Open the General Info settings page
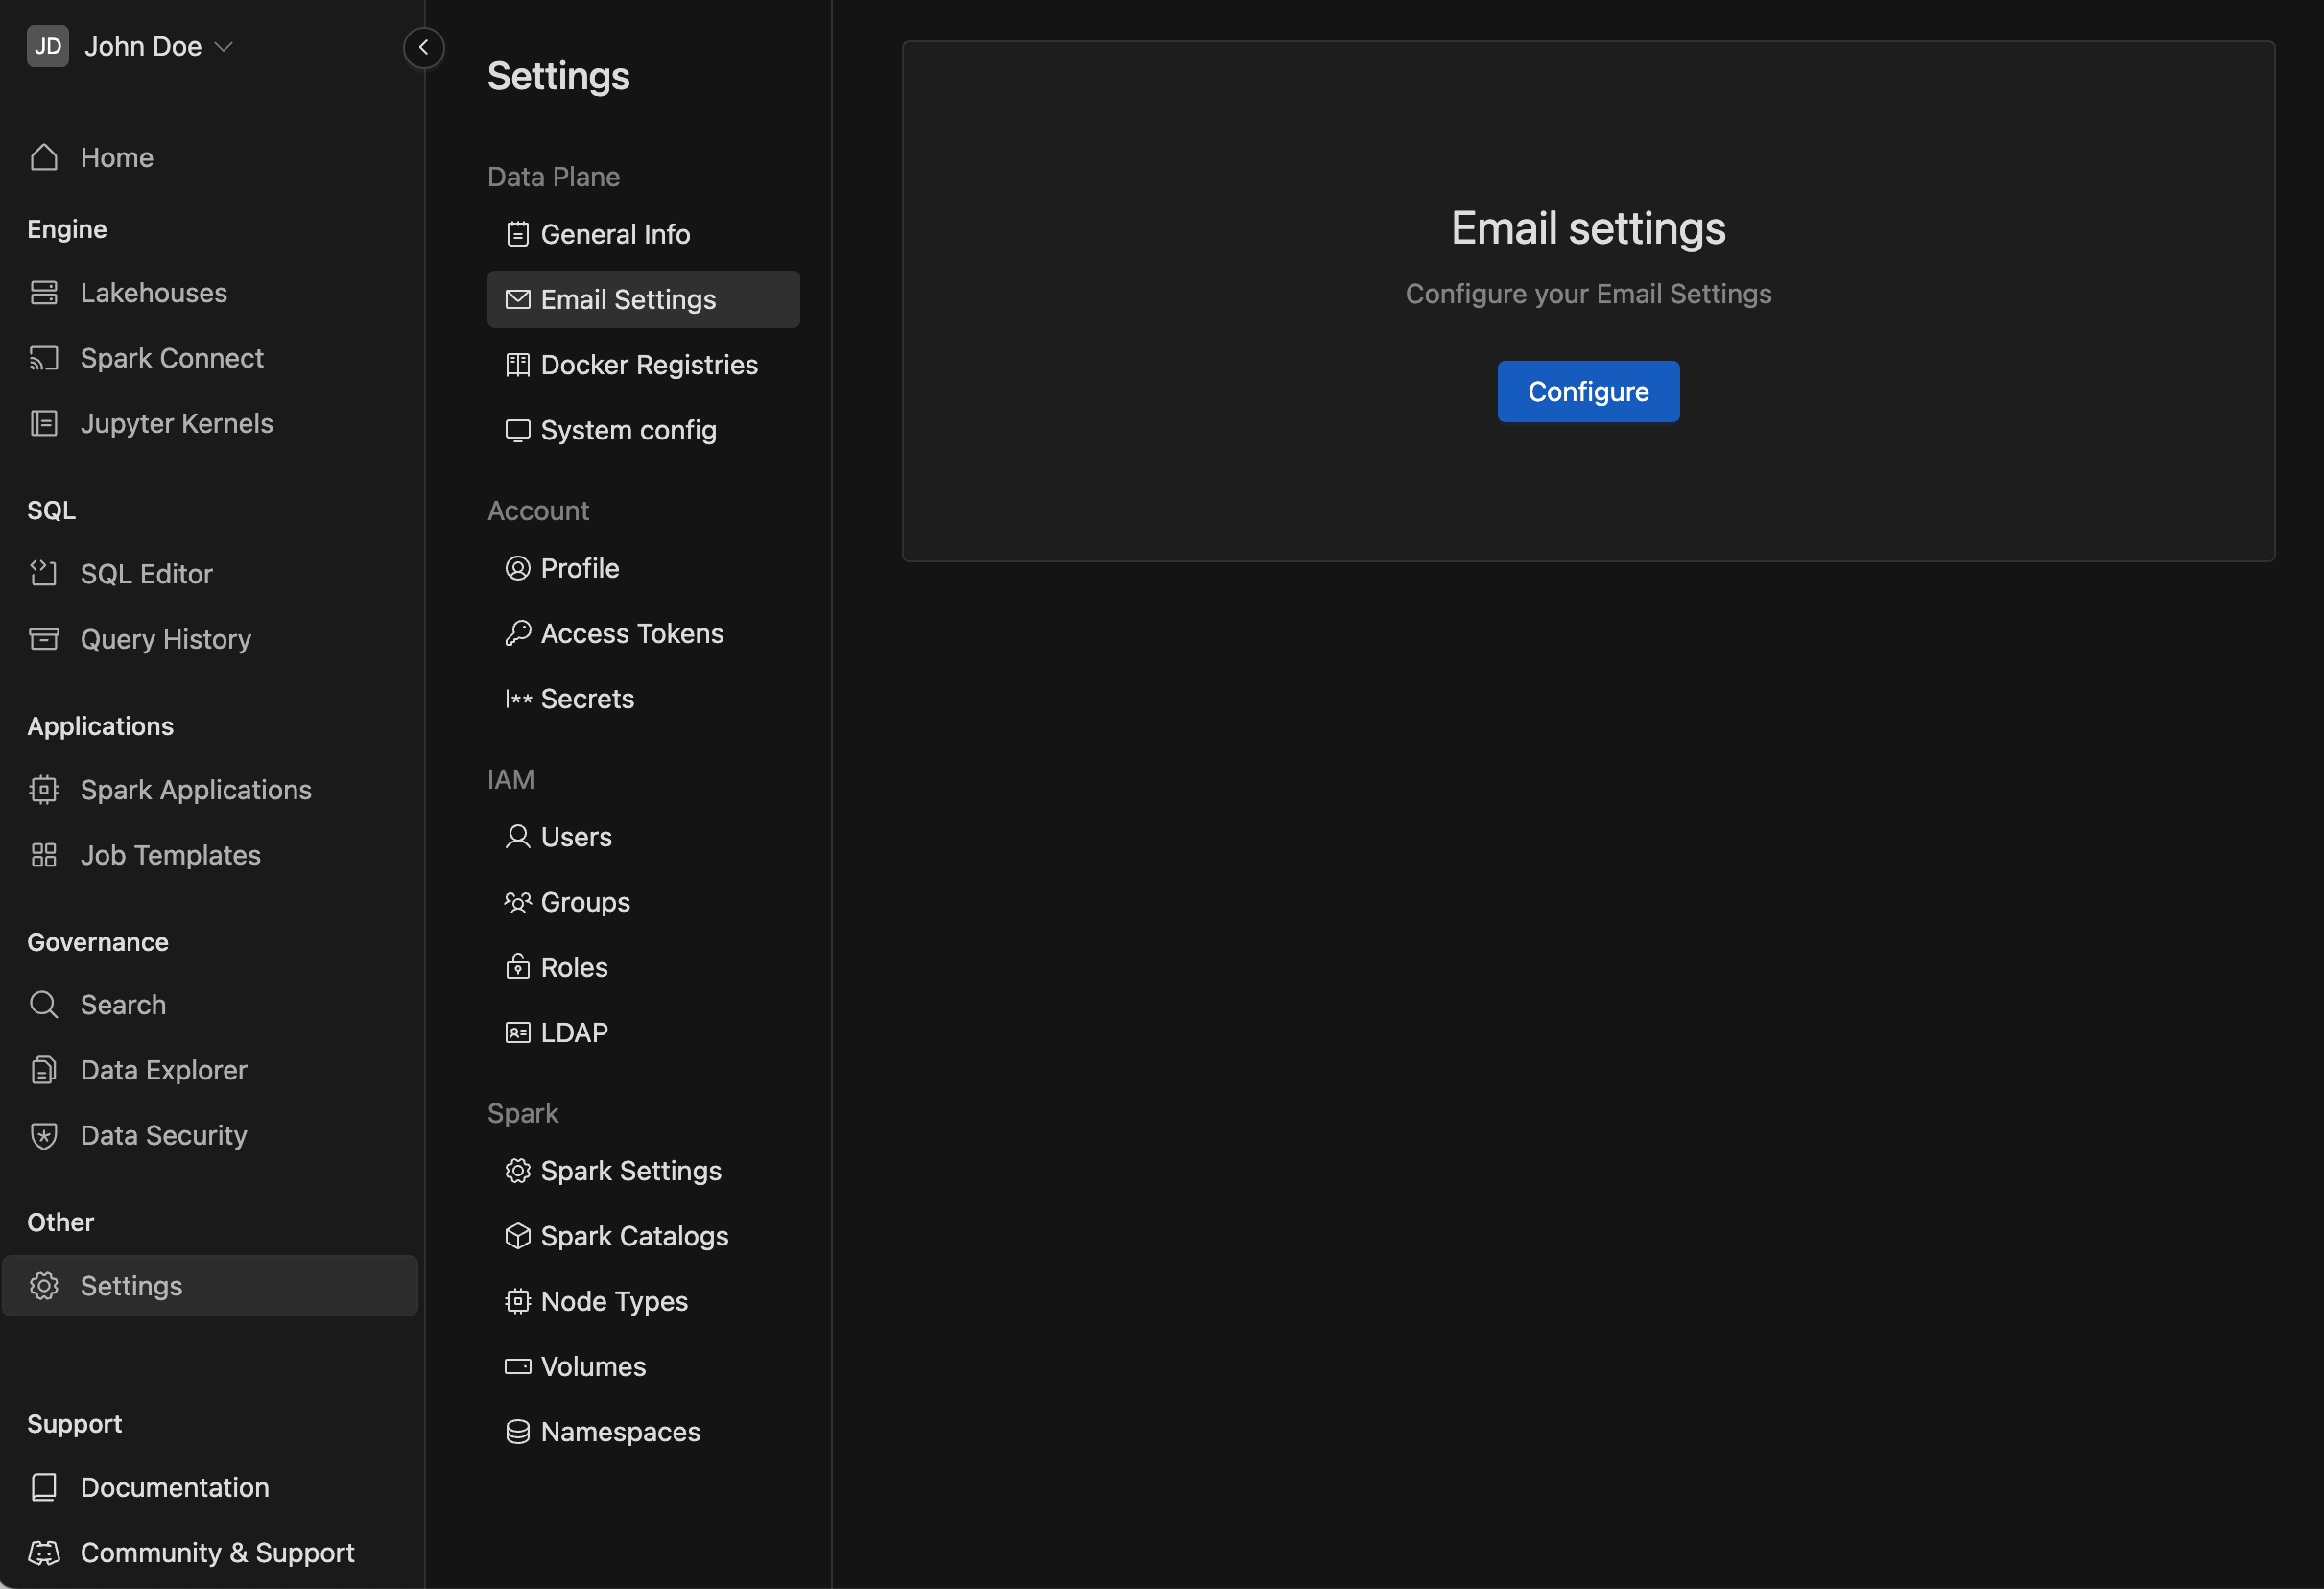 pyautogui.click(x=616, y=233)
